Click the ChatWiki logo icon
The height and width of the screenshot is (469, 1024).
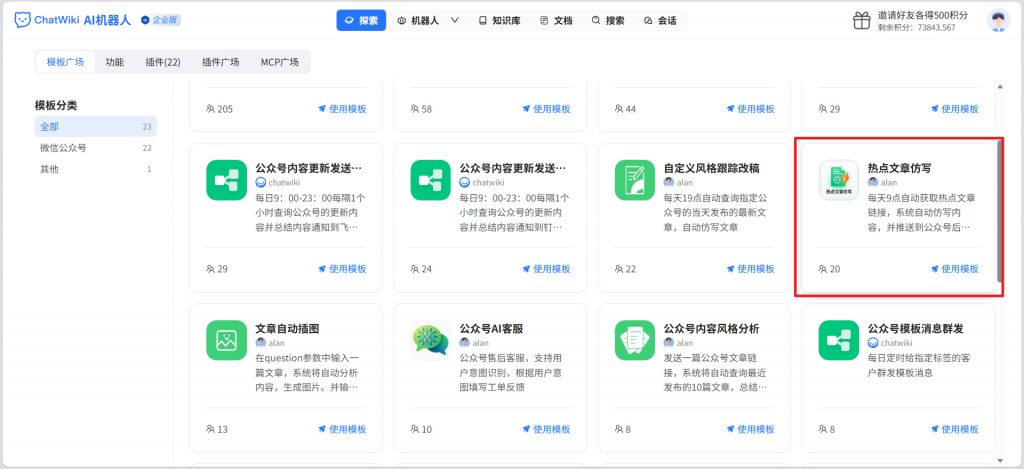point(22,20)
